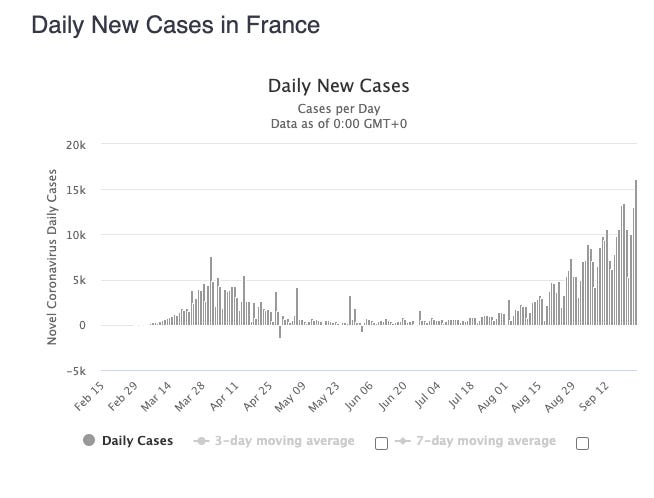Click the isolated tall bar near May 09

(x=297, y=306)
